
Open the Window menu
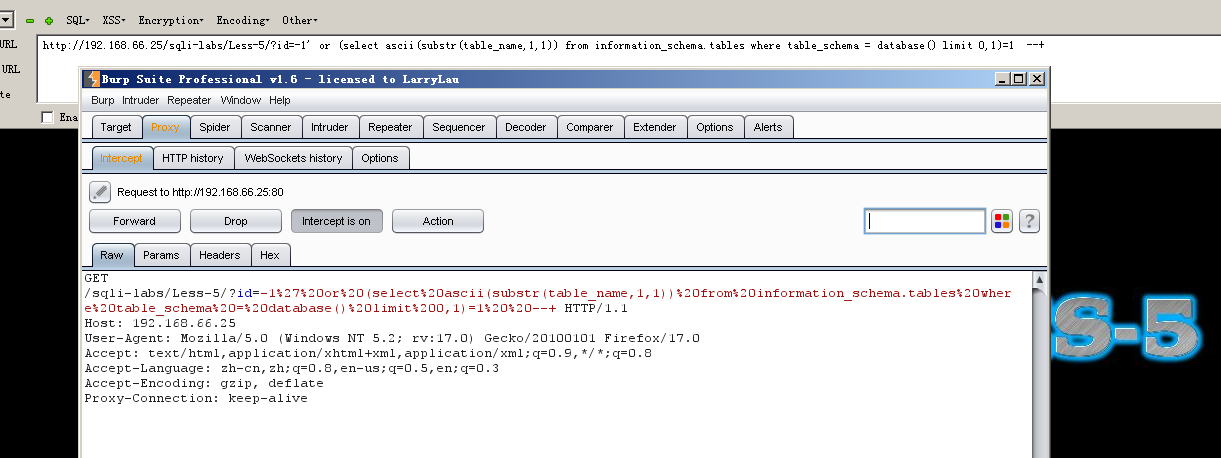[x=241, y=100]
